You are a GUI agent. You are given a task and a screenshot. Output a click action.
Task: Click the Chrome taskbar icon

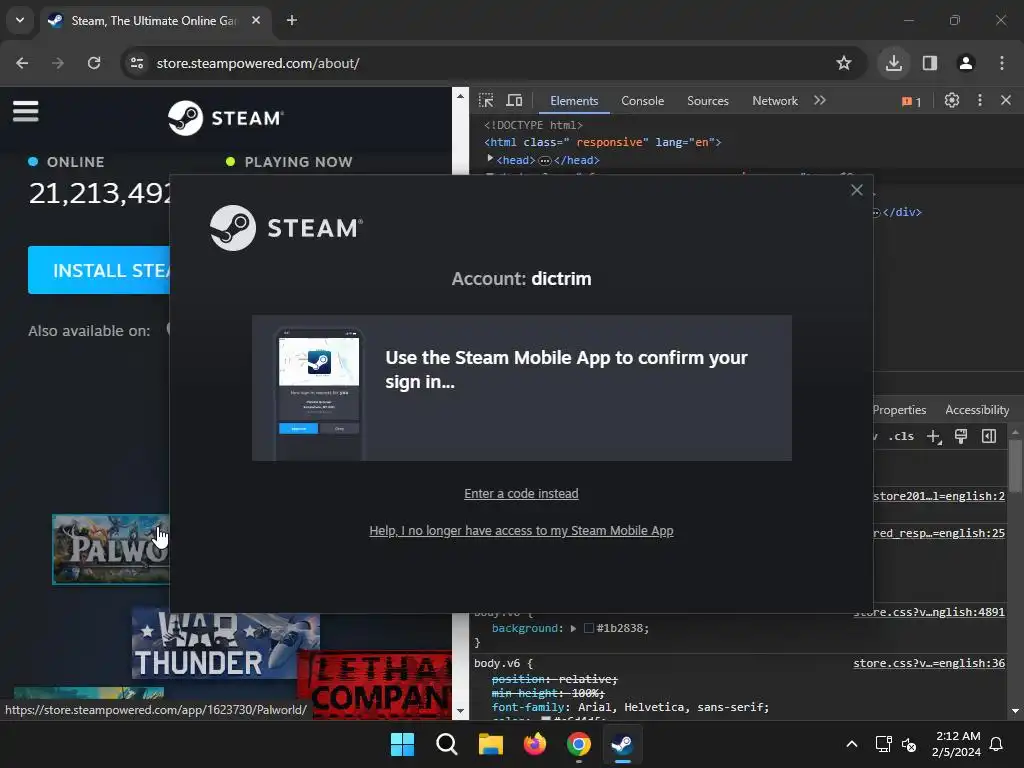click(x=579, y=744)
